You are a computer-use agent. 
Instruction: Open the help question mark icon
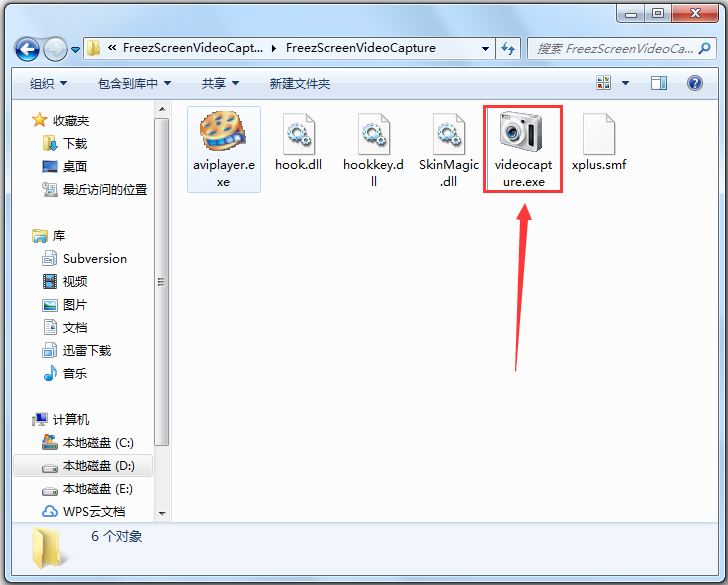pos(695,83)
